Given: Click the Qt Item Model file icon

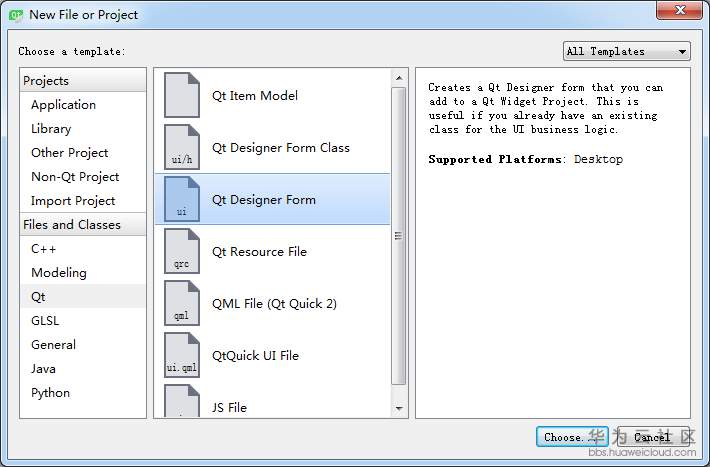Looking at the screenshot, I should pos(182,95).
